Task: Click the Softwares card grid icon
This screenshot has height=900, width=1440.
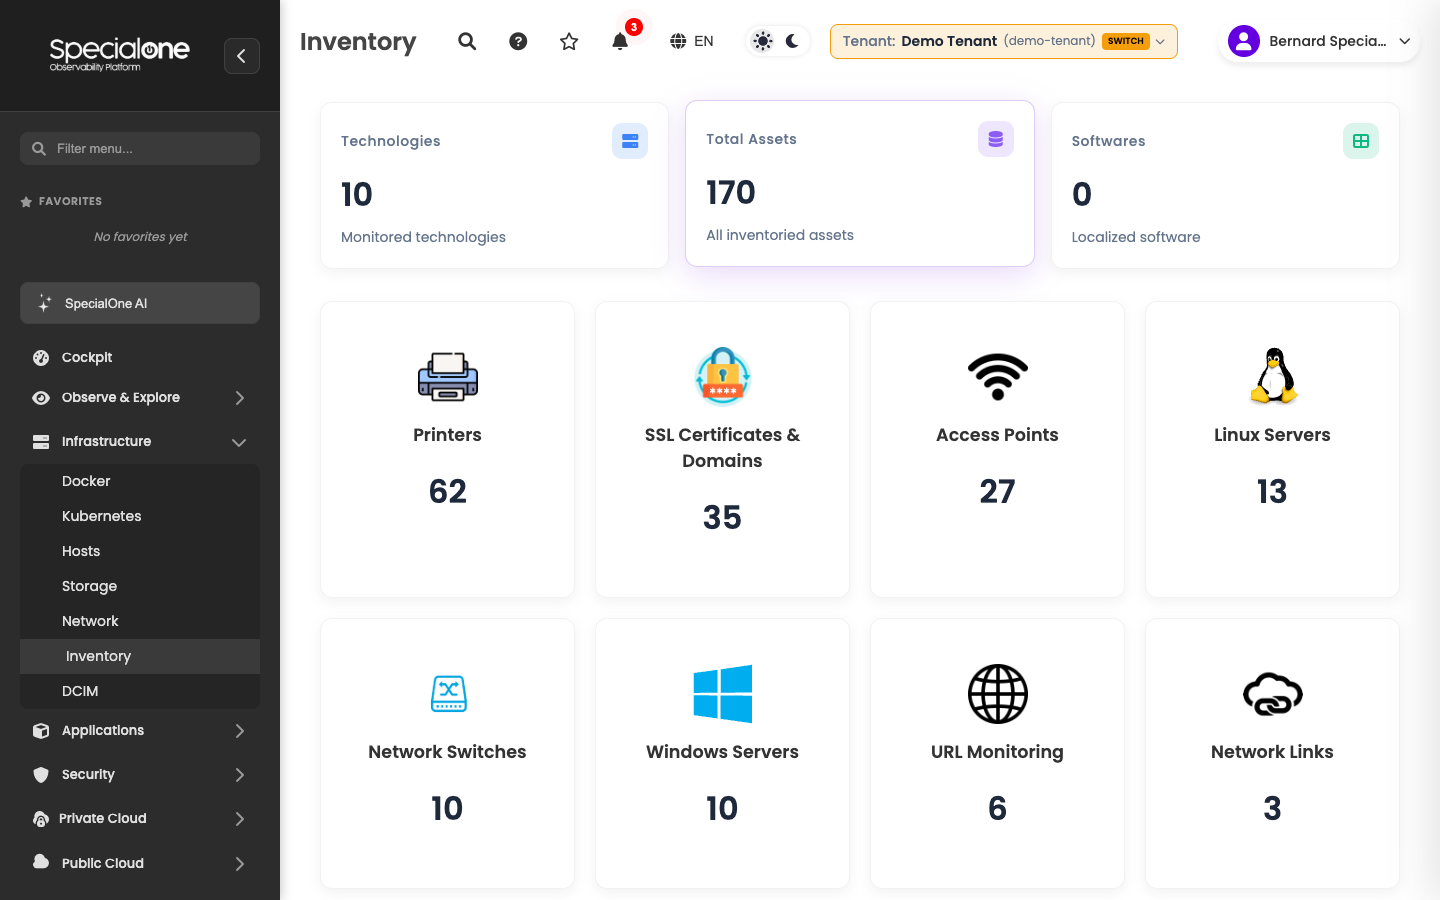Action: pyautogui.click(x=1361, y=141)
